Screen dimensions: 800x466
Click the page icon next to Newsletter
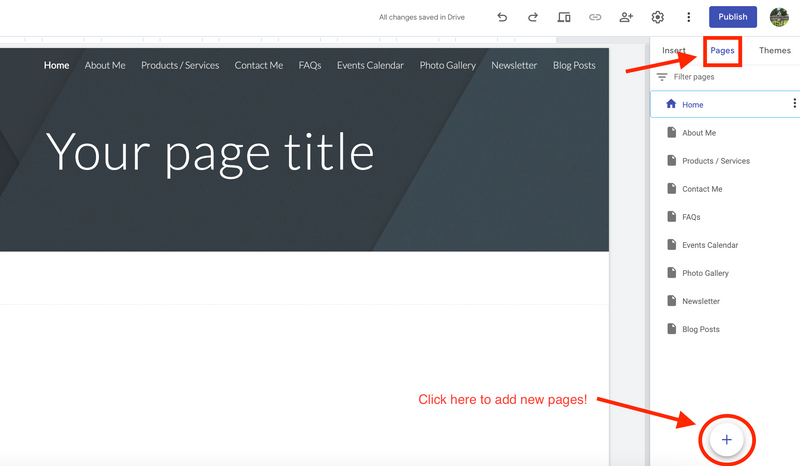(x=671, y=301)
